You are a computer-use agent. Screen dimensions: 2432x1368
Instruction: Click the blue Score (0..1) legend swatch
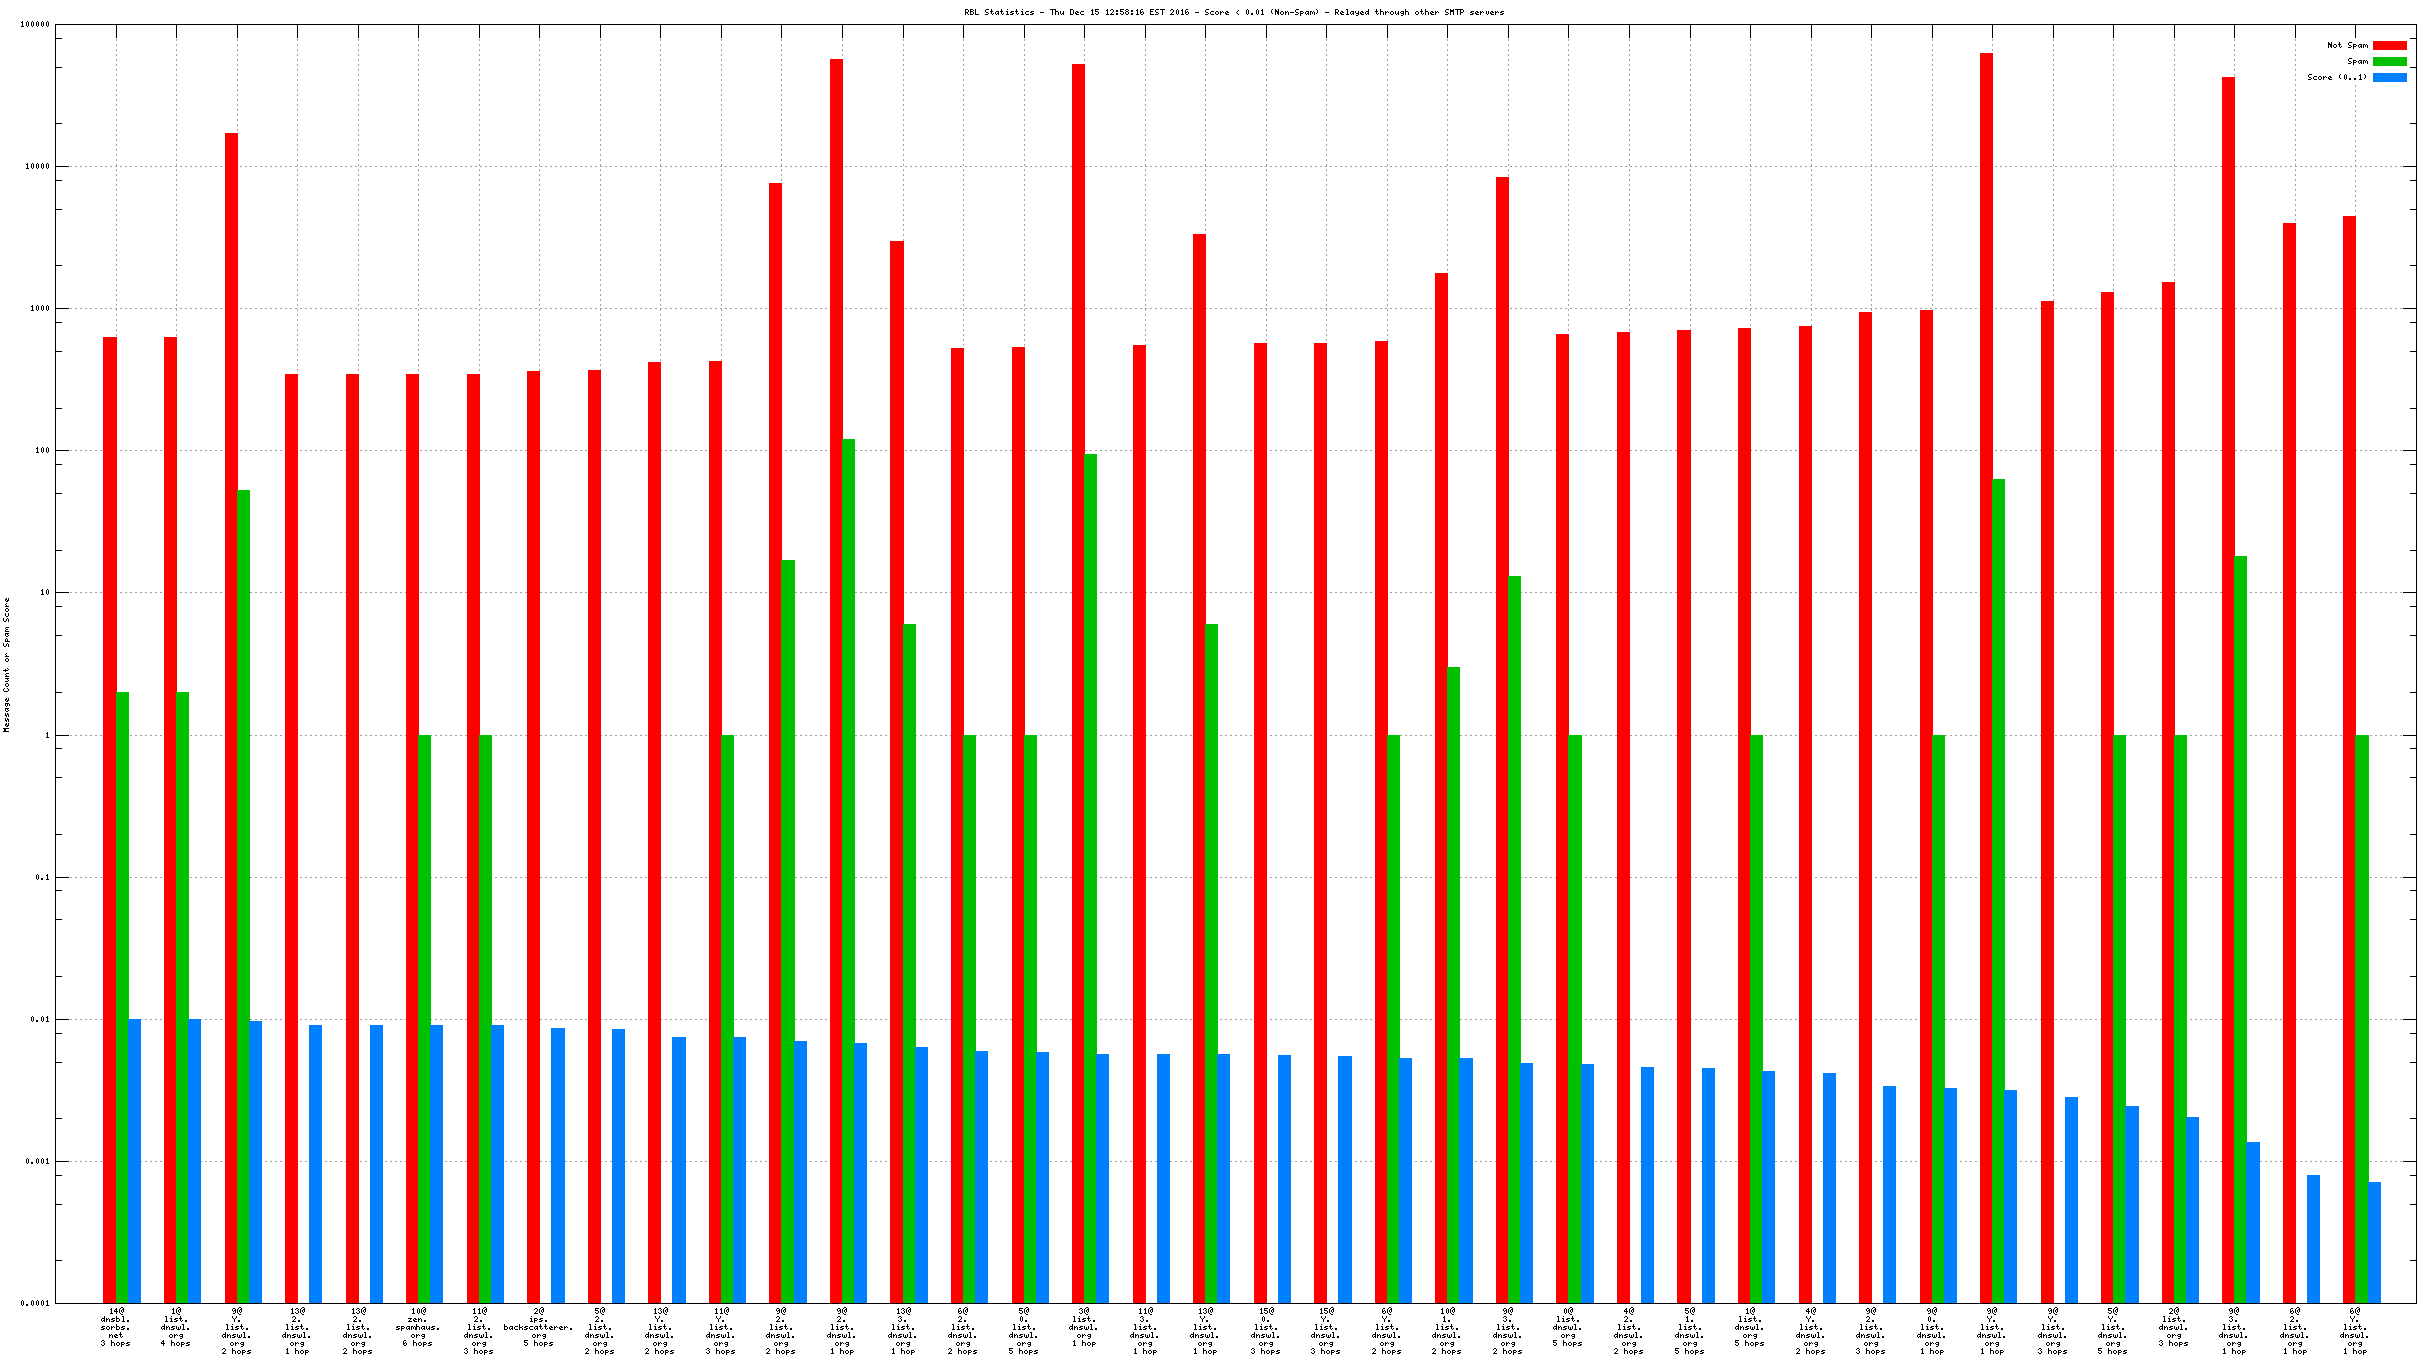[2389, 77]
